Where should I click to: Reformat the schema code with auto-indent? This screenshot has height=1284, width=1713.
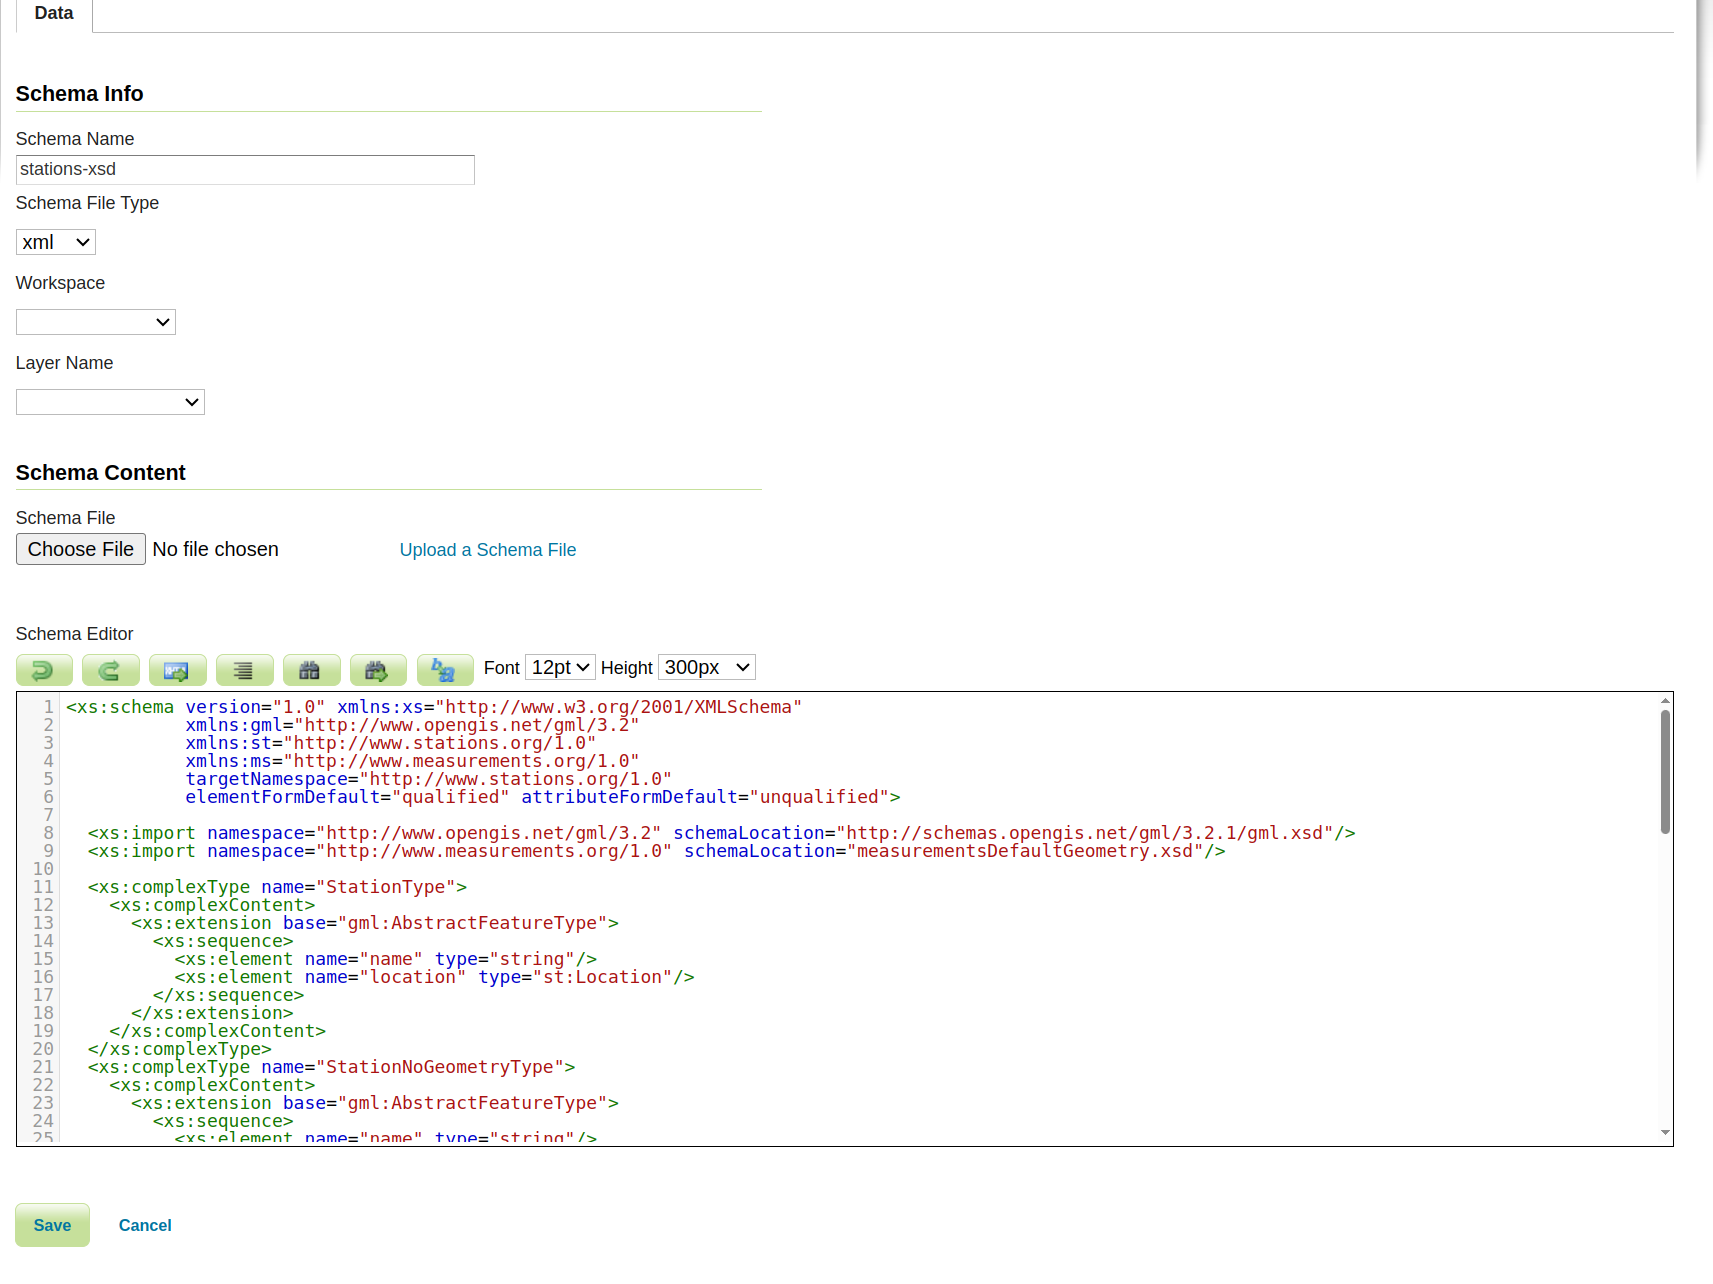[244, 670]
